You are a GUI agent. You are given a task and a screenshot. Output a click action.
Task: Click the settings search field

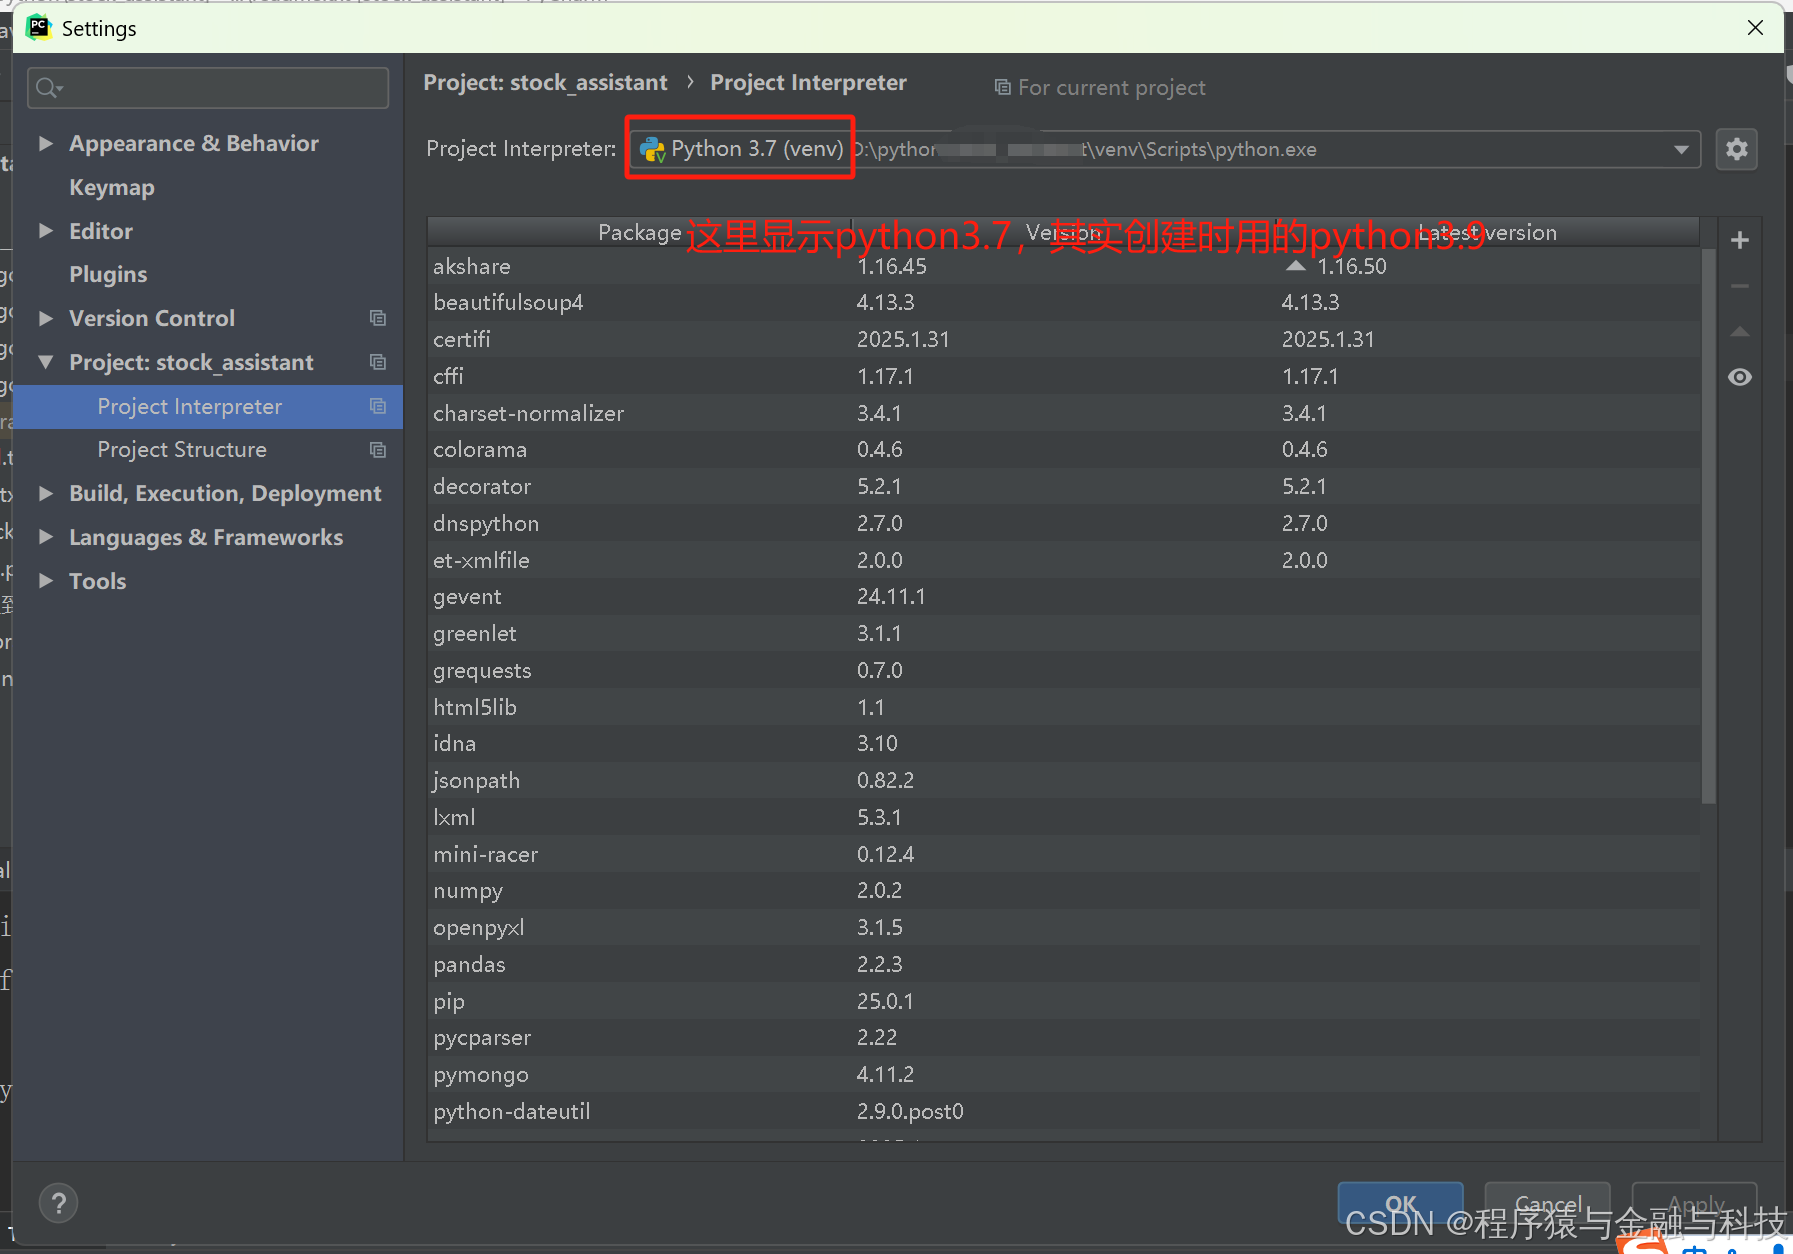[207, 88]
